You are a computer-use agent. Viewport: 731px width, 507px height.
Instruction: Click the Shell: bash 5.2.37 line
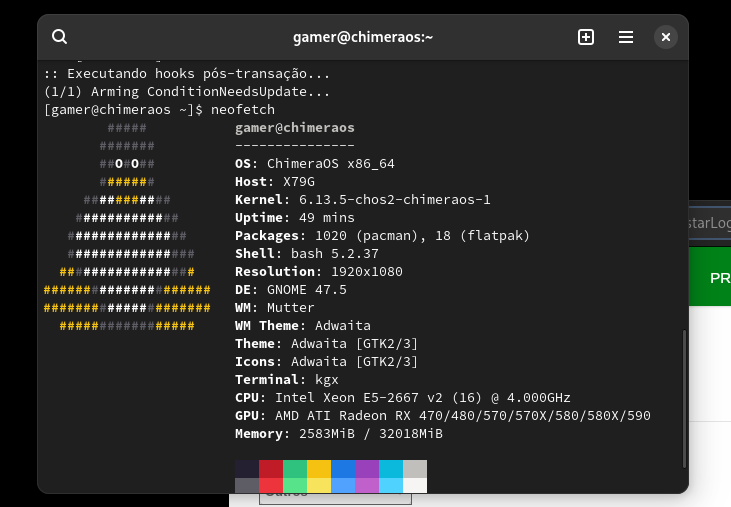pyautogui.click(x=307, y=254)
